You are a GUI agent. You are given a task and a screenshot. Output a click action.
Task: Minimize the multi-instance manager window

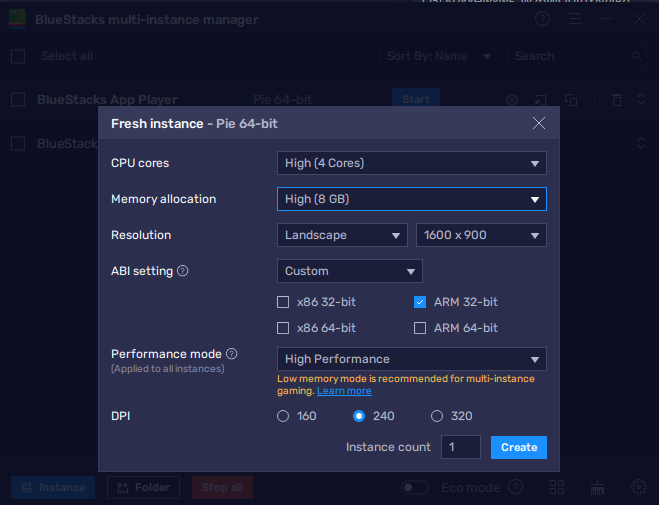click(x=607, y=19)
